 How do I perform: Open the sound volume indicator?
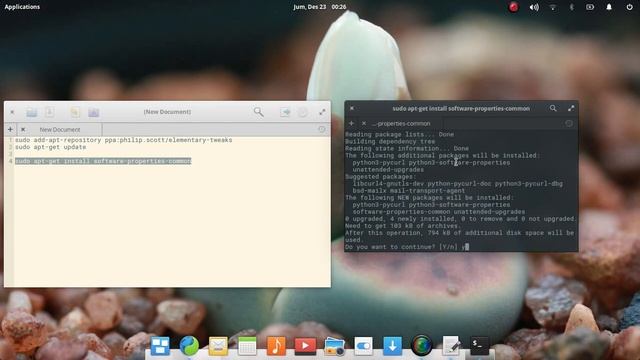pos(534,7)
